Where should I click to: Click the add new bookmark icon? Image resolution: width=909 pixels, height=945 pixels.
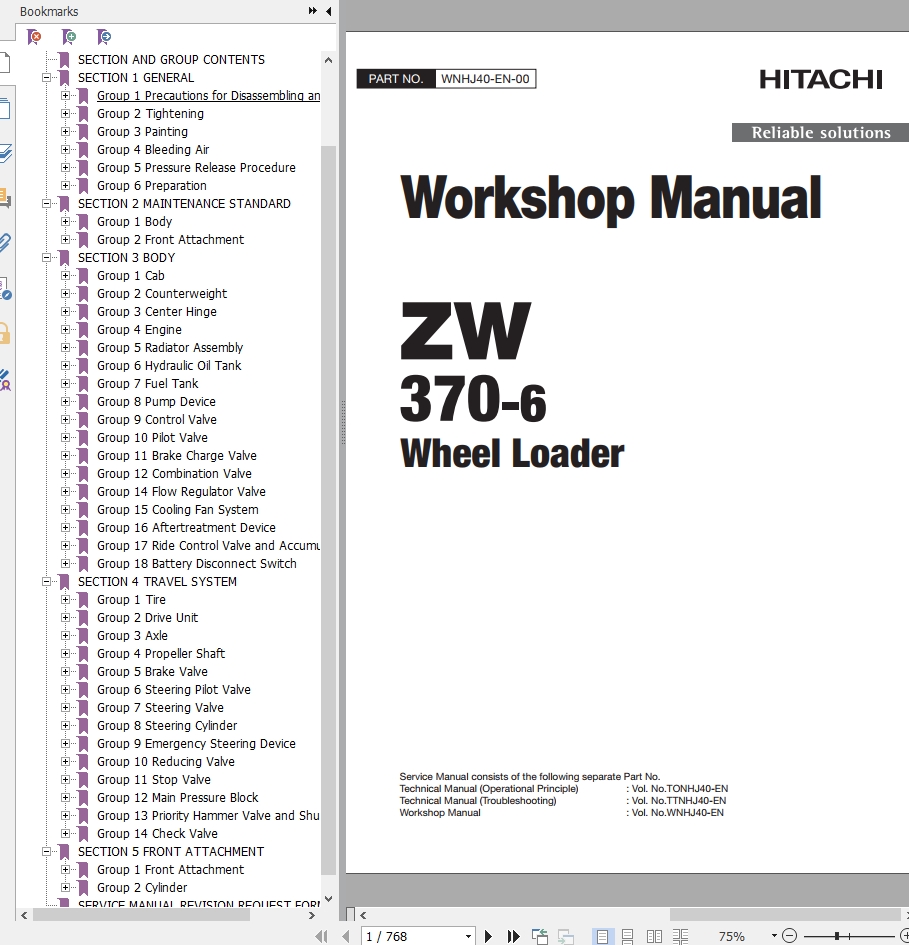69,37
